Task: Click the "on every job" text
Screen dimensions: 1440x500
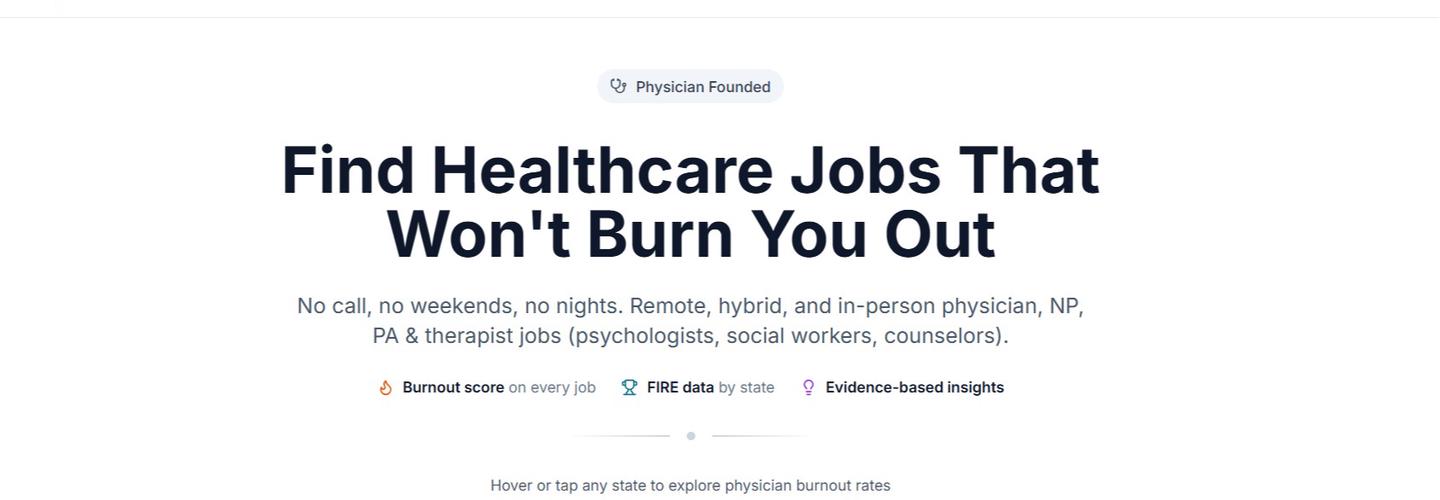Action: [x=552, y=388]
